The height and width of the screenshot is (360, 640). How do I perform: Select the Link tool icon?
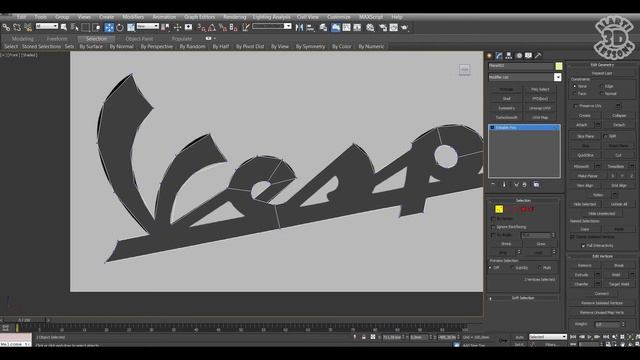[x=6, y=27]
